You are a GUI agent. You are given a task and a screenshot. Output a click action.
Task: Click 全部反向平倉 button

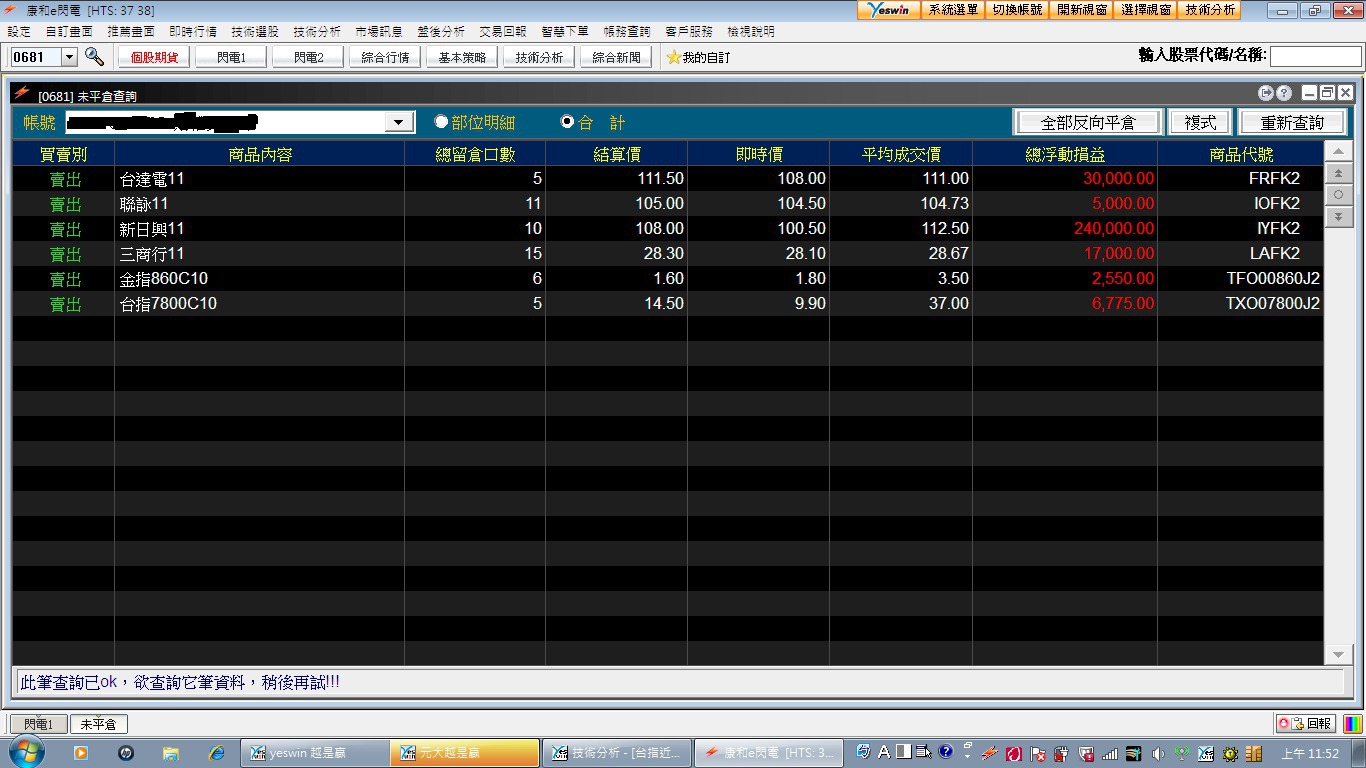(1088, 122)
